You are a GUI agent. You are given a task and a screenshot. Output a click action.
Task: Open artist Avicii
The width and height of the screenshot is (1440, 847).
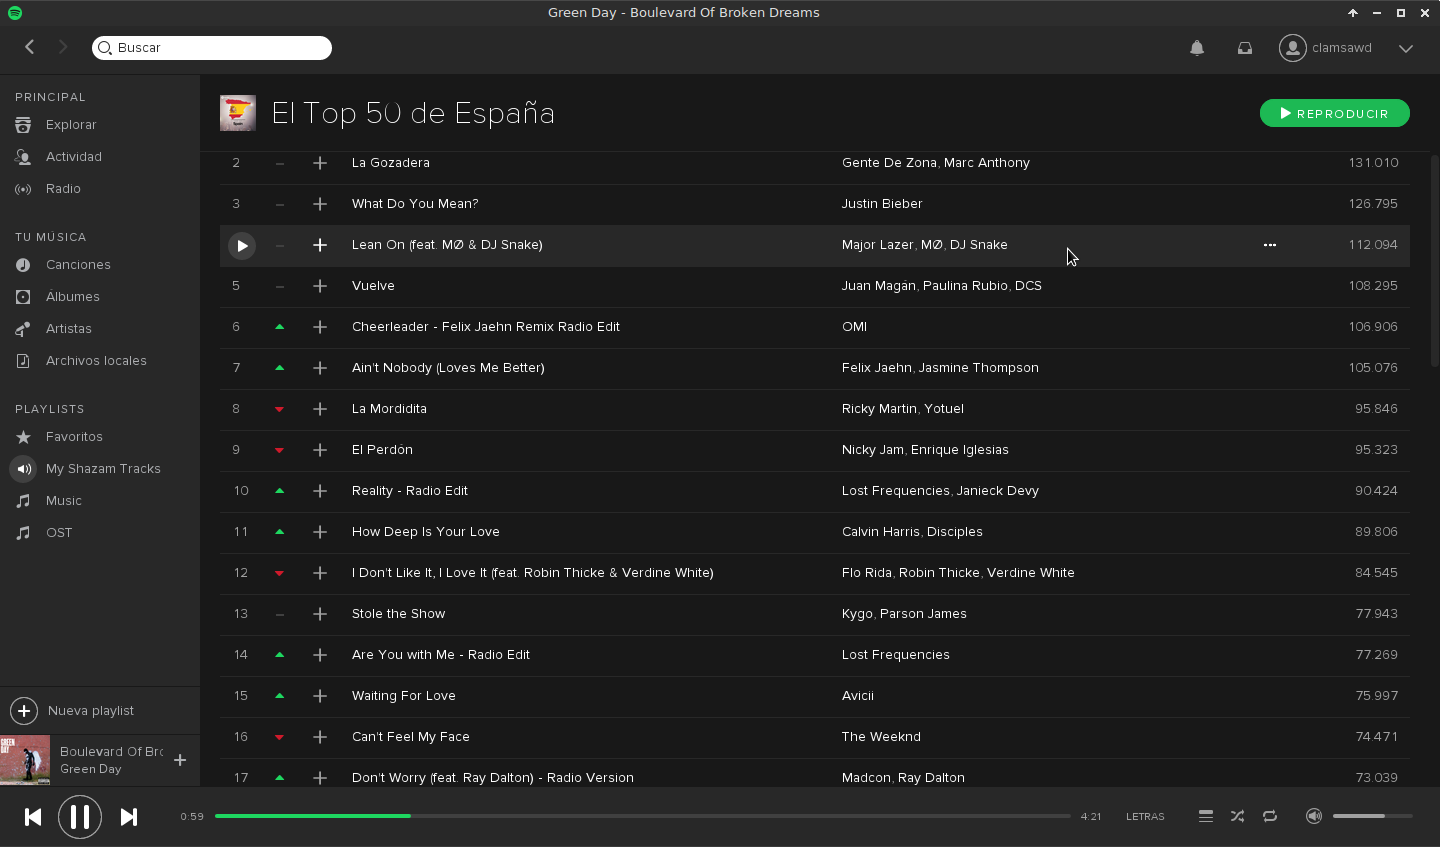coord(858,696)
